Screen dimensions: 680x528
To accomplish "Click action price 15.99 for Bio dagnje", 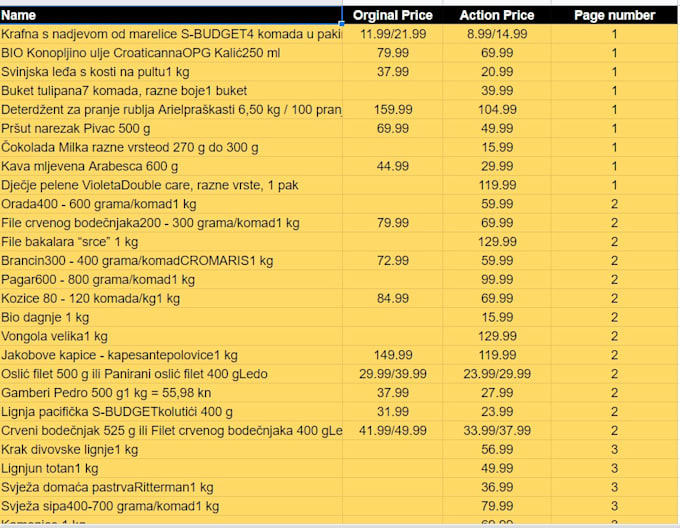I will pyautogui.click(x=497, y=317).
